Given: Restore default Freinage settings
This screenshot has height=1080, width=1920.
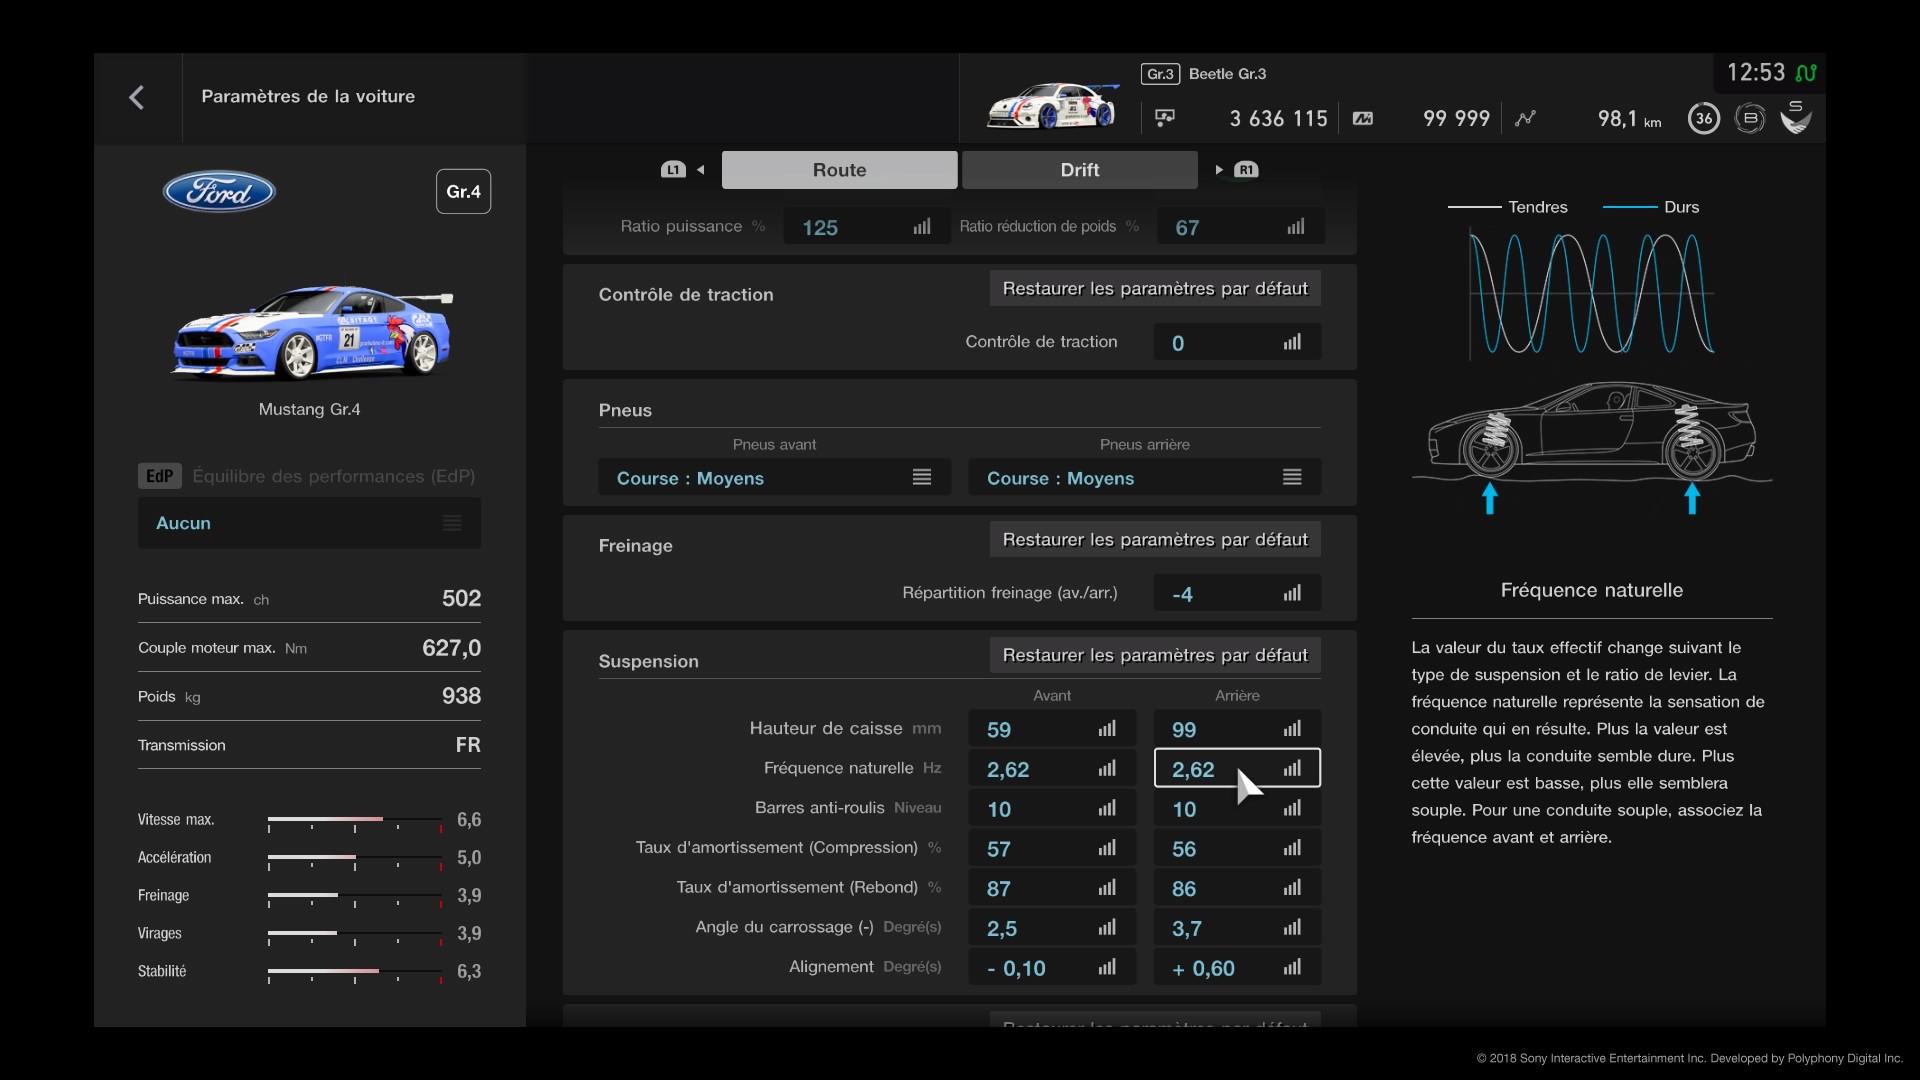Looking at the screenshot, I should click(1155, 539).
